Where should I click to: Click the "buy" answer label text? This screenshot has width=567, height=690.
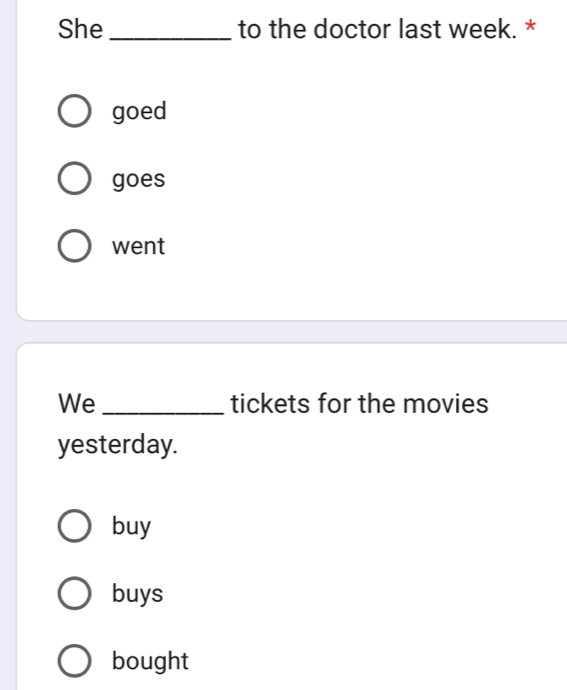131,527
